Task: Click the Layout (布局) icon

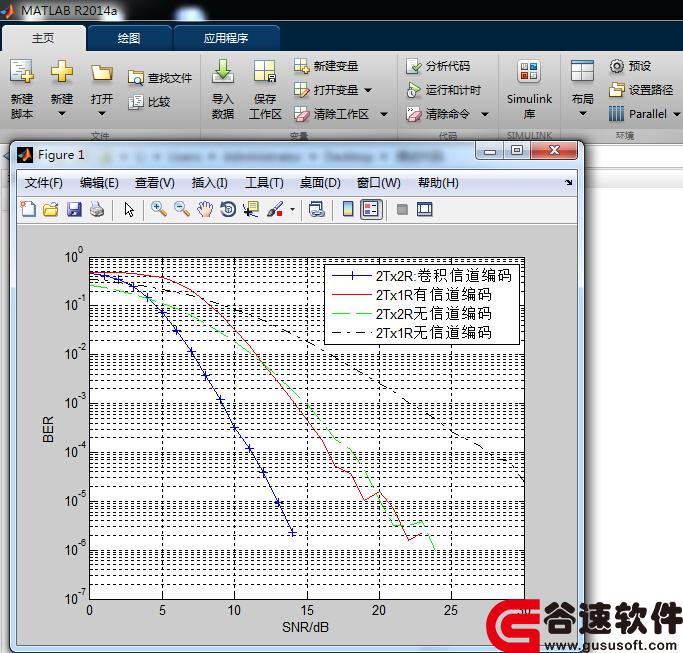Action: [582, 71]
